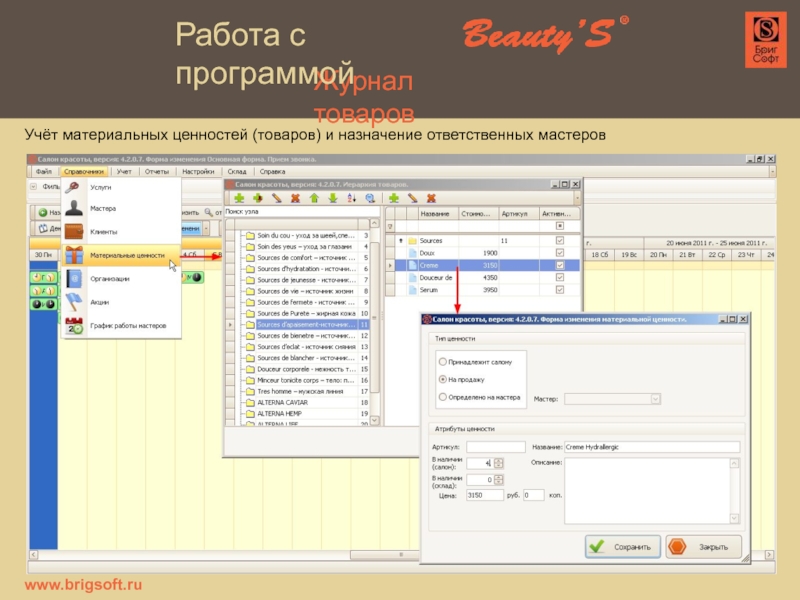
Task: Click the wallet icon beside Клиенты
Action: [x=74, y=231]
